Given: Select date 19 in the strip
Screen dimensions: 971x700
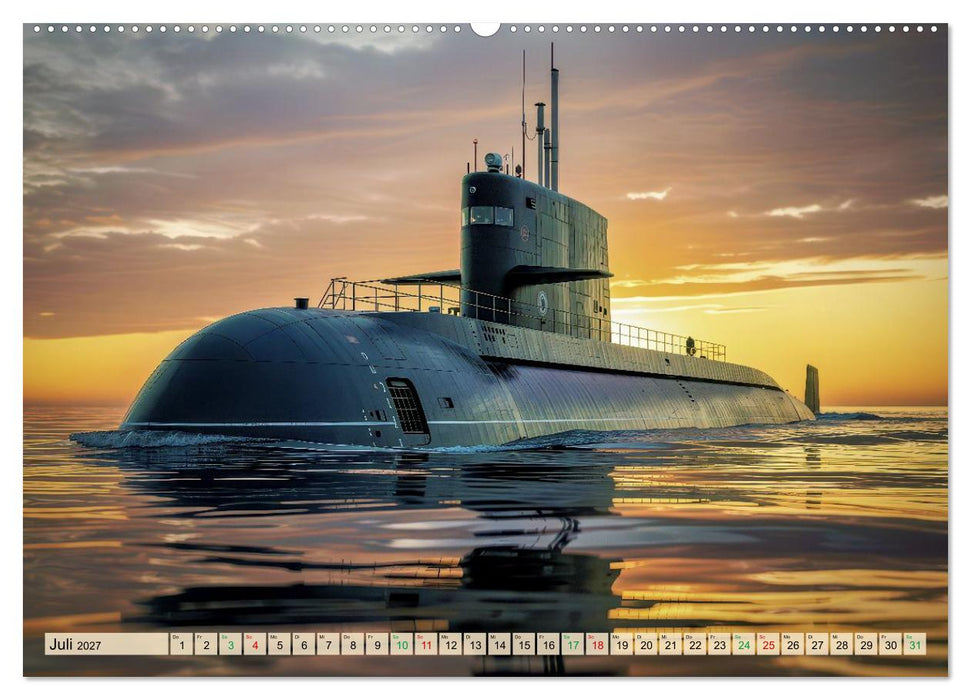Looking at the screenshot, I should point(622,644).
